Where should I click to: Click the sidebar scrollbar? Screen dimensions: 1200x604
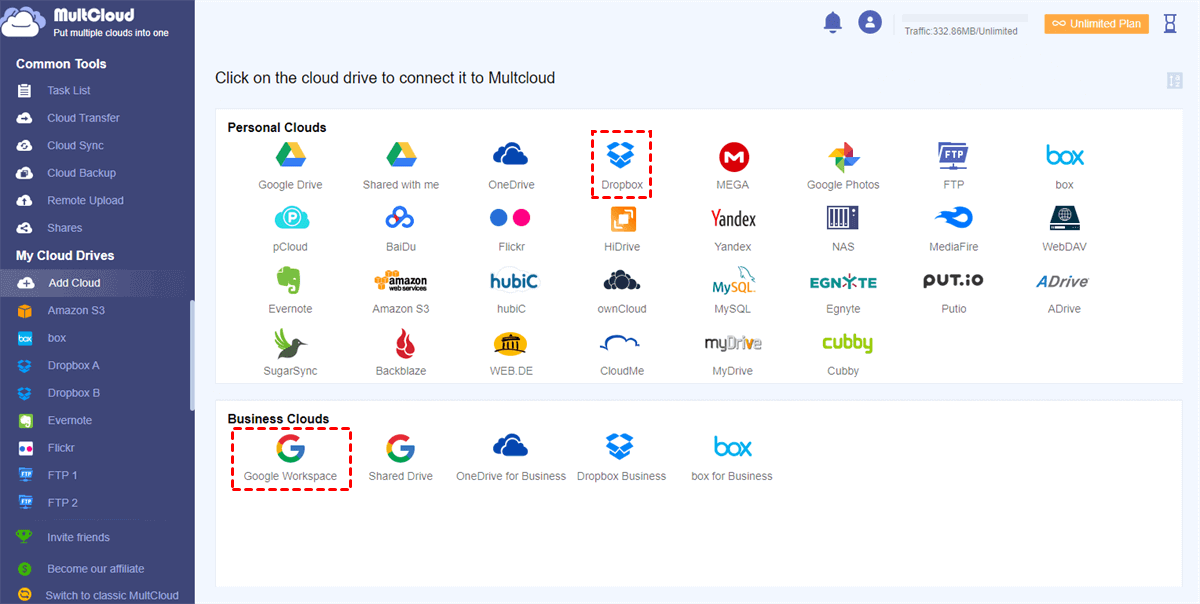click(192, 355)
